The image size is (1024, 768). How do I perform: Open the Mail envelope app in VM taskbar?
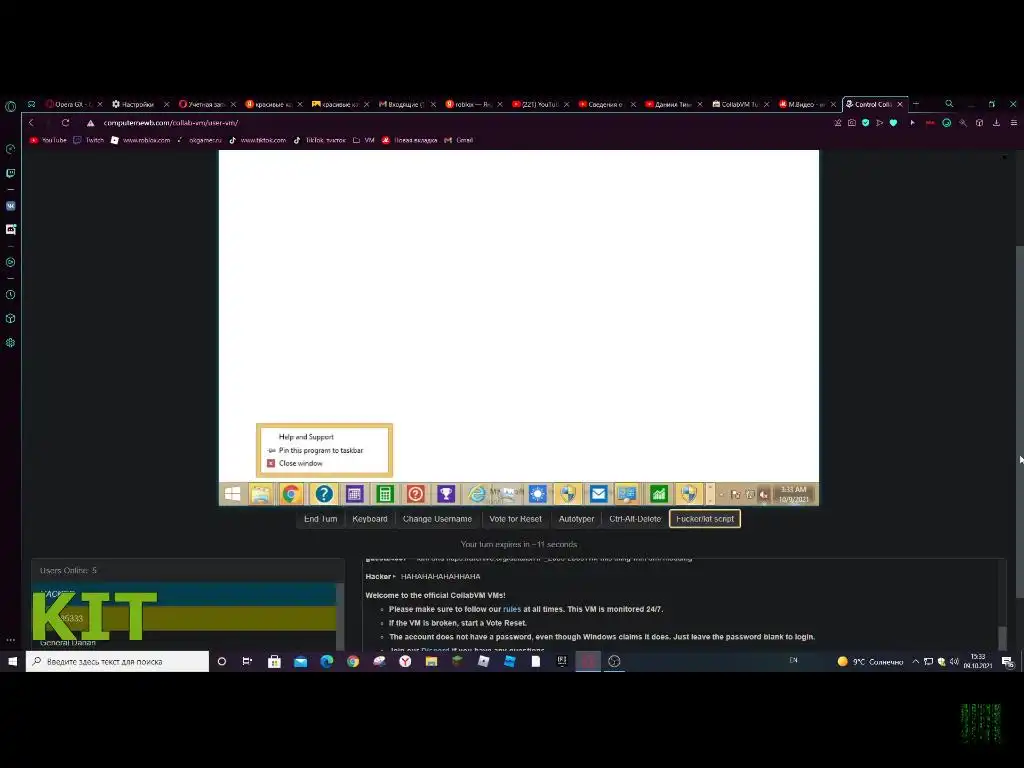click(598, 494)
